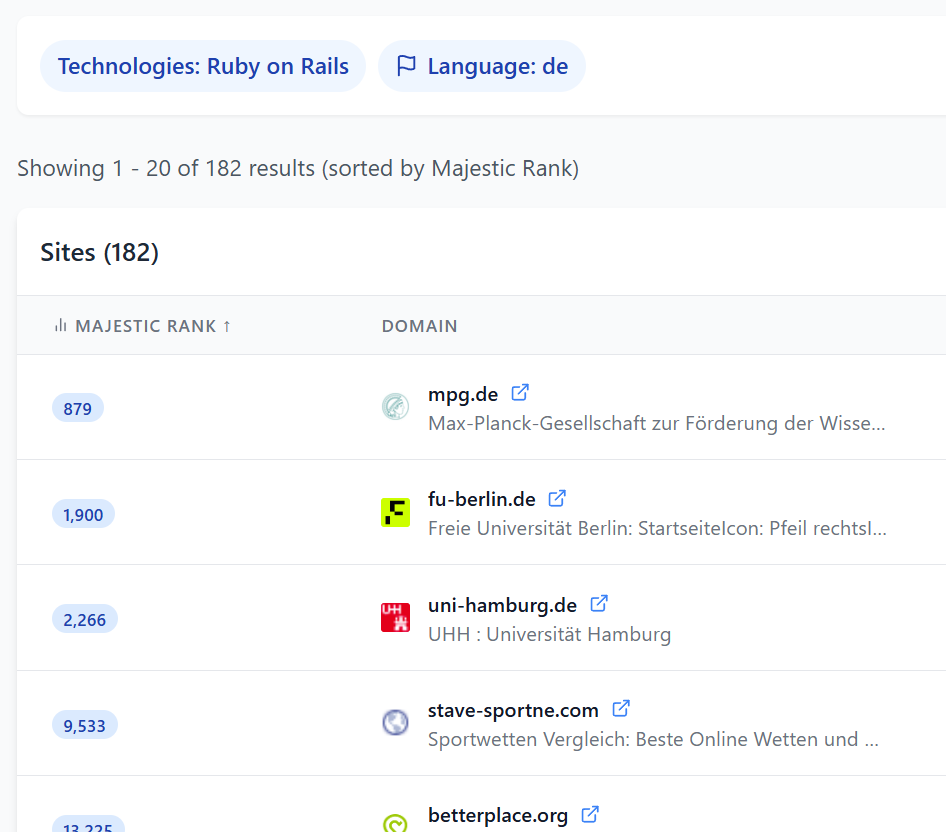The image size is (946, 832).
Task: Select the Technologies: Ruby on Rails filter chip
Action: tap(203, 67)
